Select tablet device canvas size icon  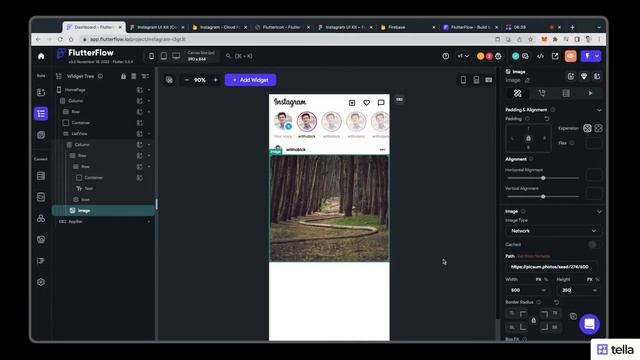164,56
